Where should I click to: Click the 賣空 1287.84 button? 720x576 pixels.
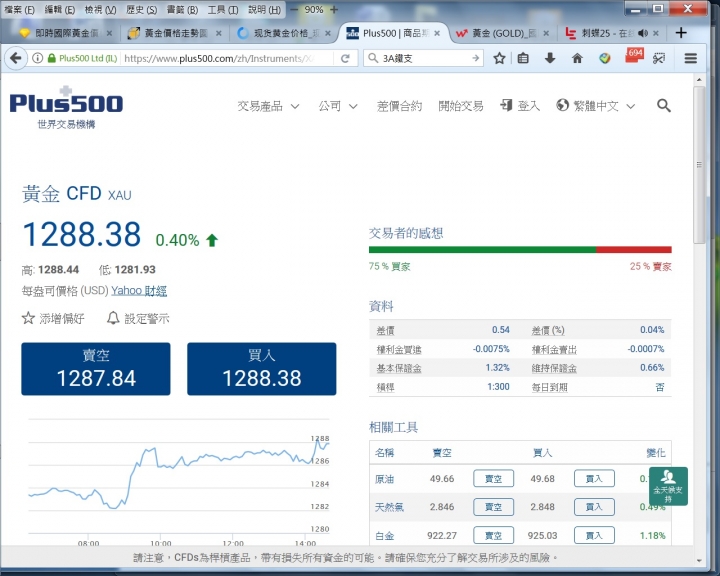(96, 368)
